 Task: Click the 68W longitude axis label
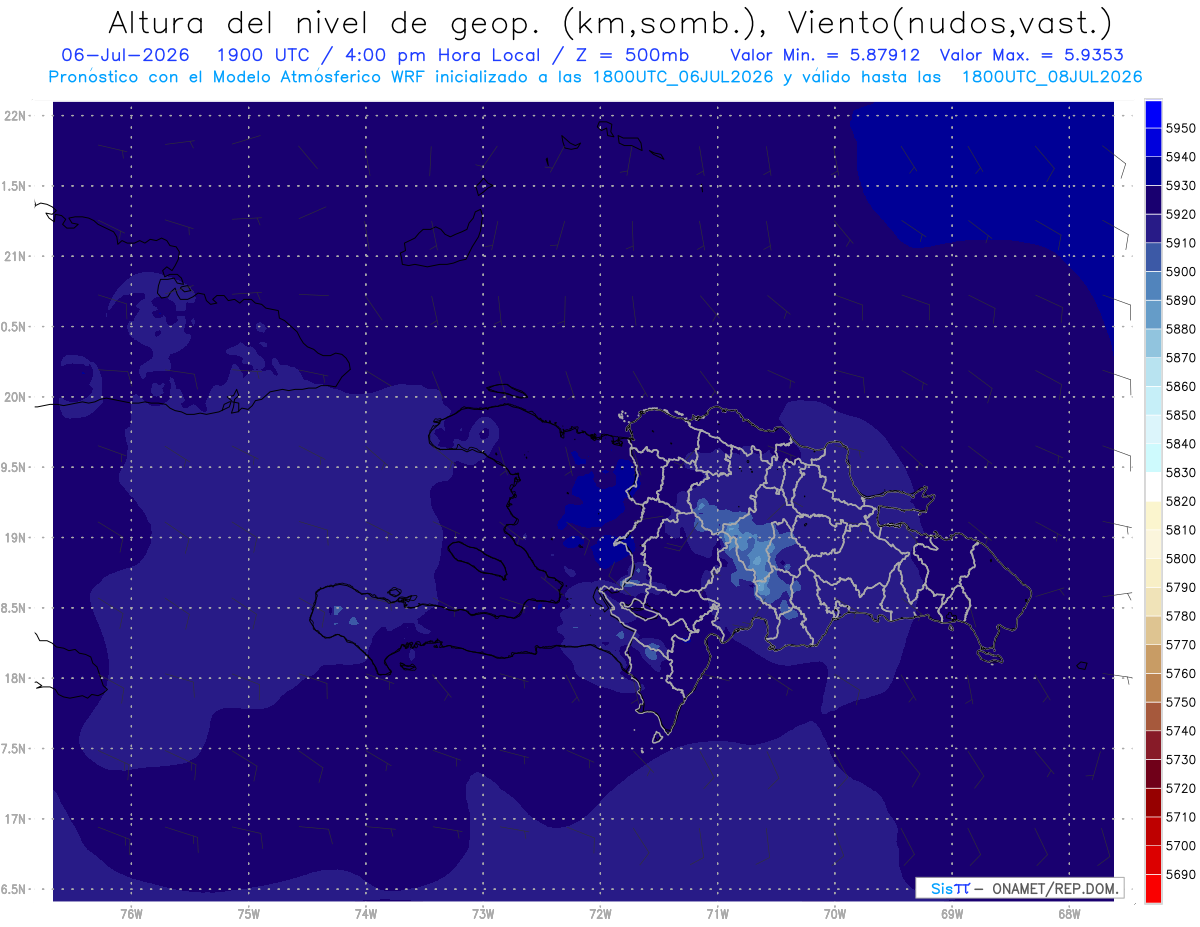click(1069, 913)
